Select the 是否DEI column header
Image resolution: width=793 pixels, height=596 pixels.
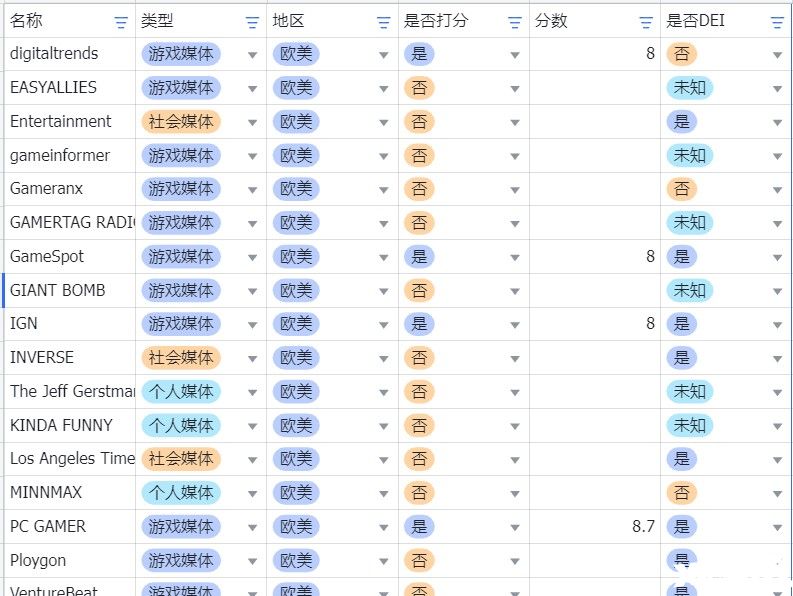725,21
